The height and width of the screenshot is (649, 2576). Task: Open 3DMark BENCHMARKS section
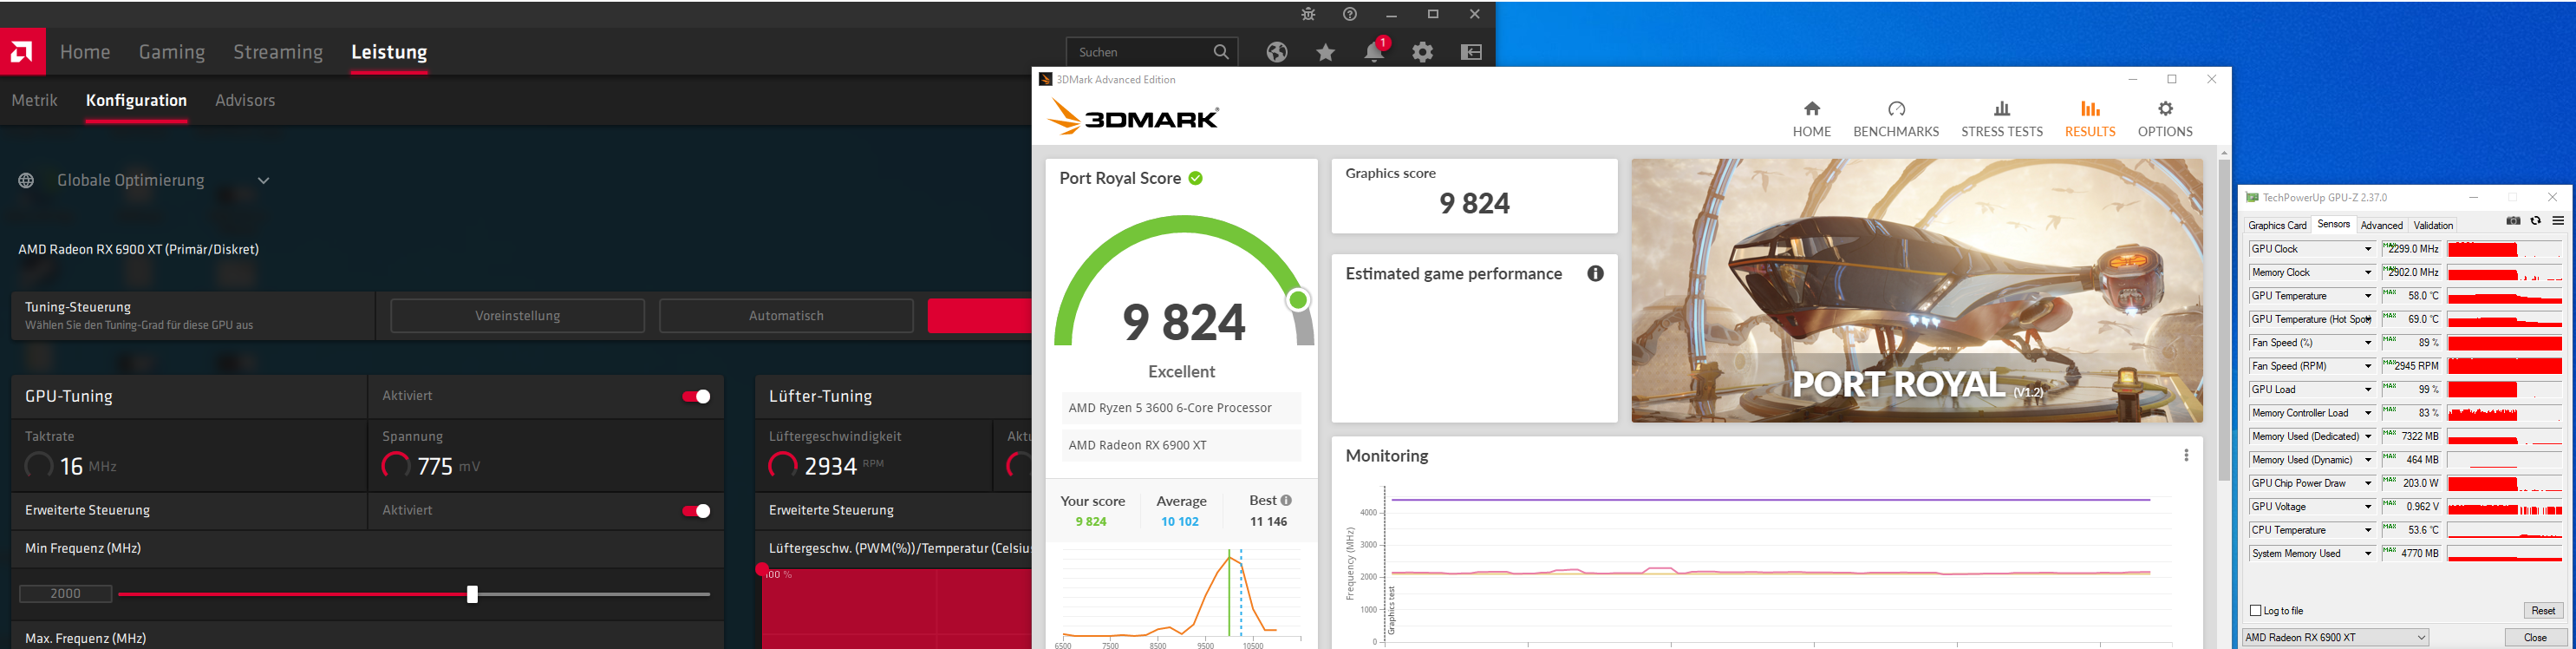1896,118
